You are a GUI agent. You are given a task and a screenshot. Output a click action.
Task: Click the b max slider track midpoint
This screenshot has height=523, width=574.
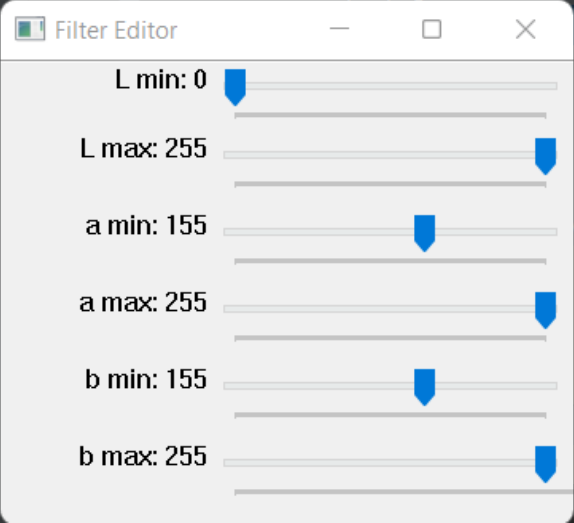coord(391,463)
